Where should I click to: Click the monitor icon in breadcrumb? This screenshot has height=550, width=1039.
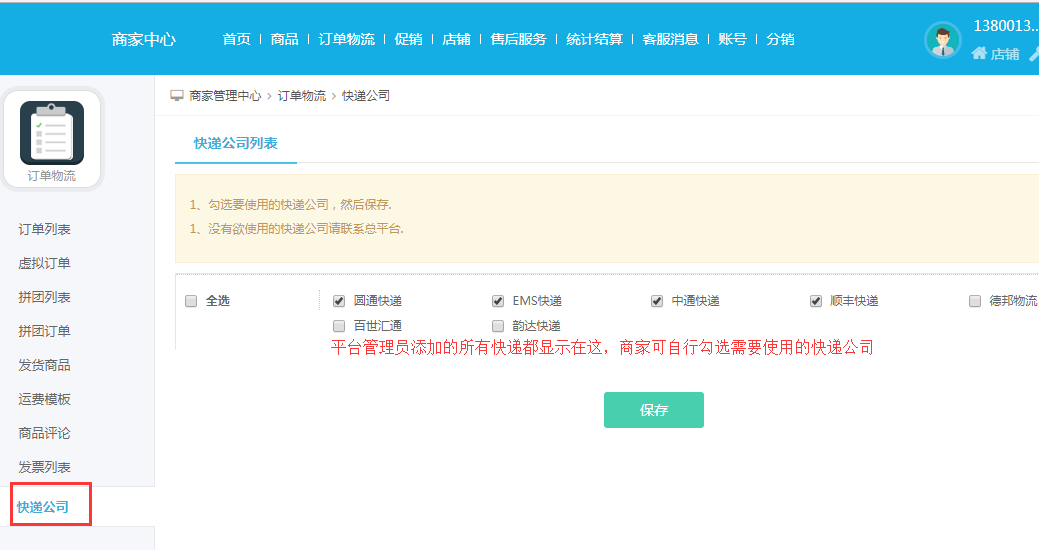[177, 96]
